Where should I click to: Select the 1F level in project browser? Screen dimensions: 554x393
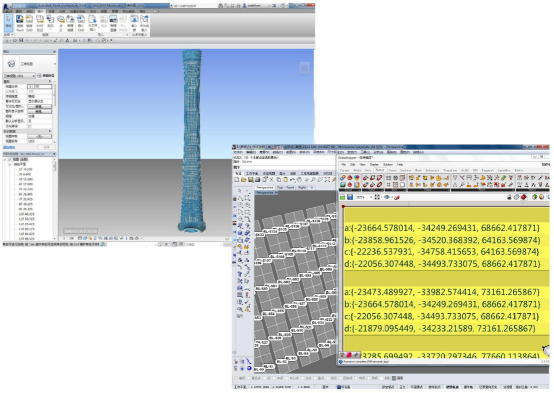pyautogui.click(x=25, y=169)
